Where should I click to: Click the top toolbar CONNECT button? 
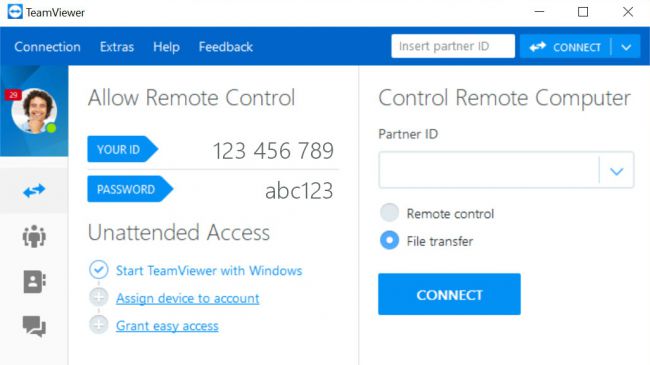[x=565, y=47]
